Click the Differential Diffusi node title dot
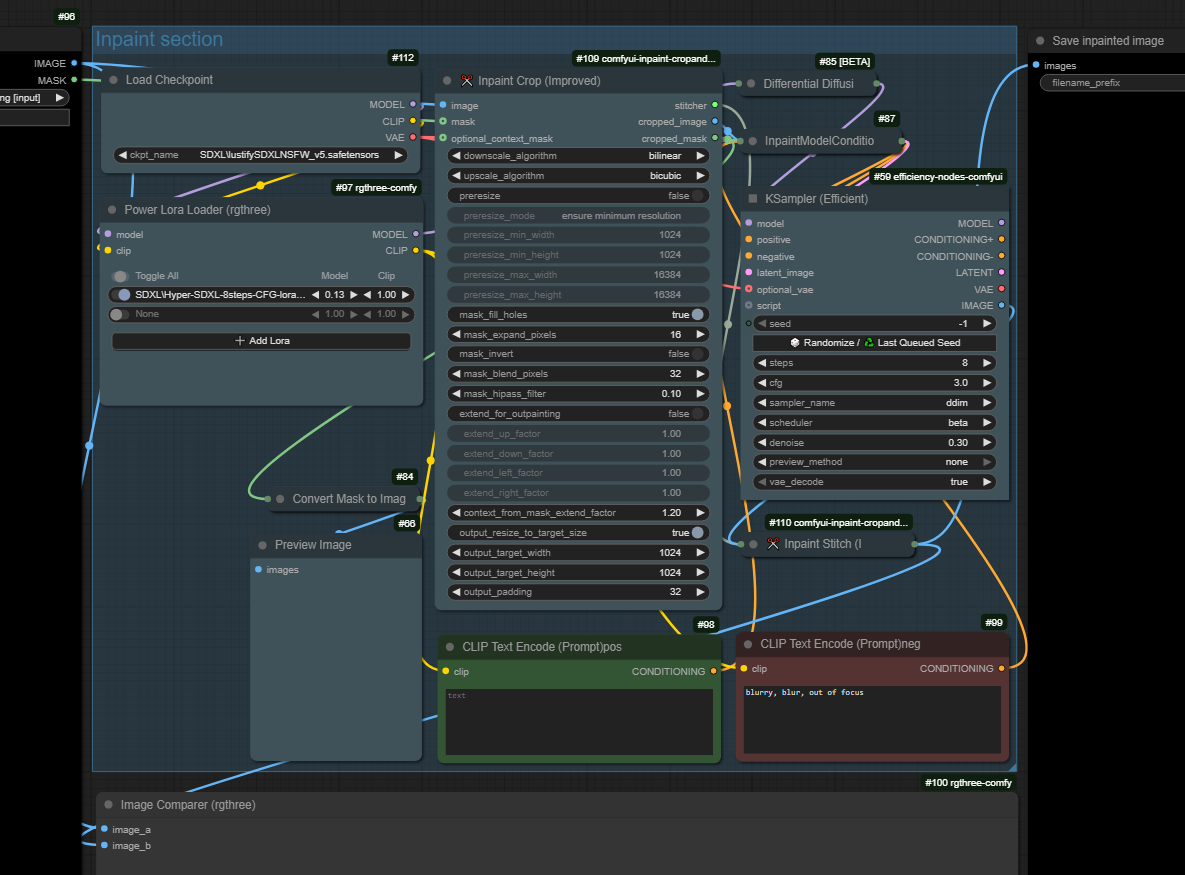 pyautogui.click(x=751, y=84)
